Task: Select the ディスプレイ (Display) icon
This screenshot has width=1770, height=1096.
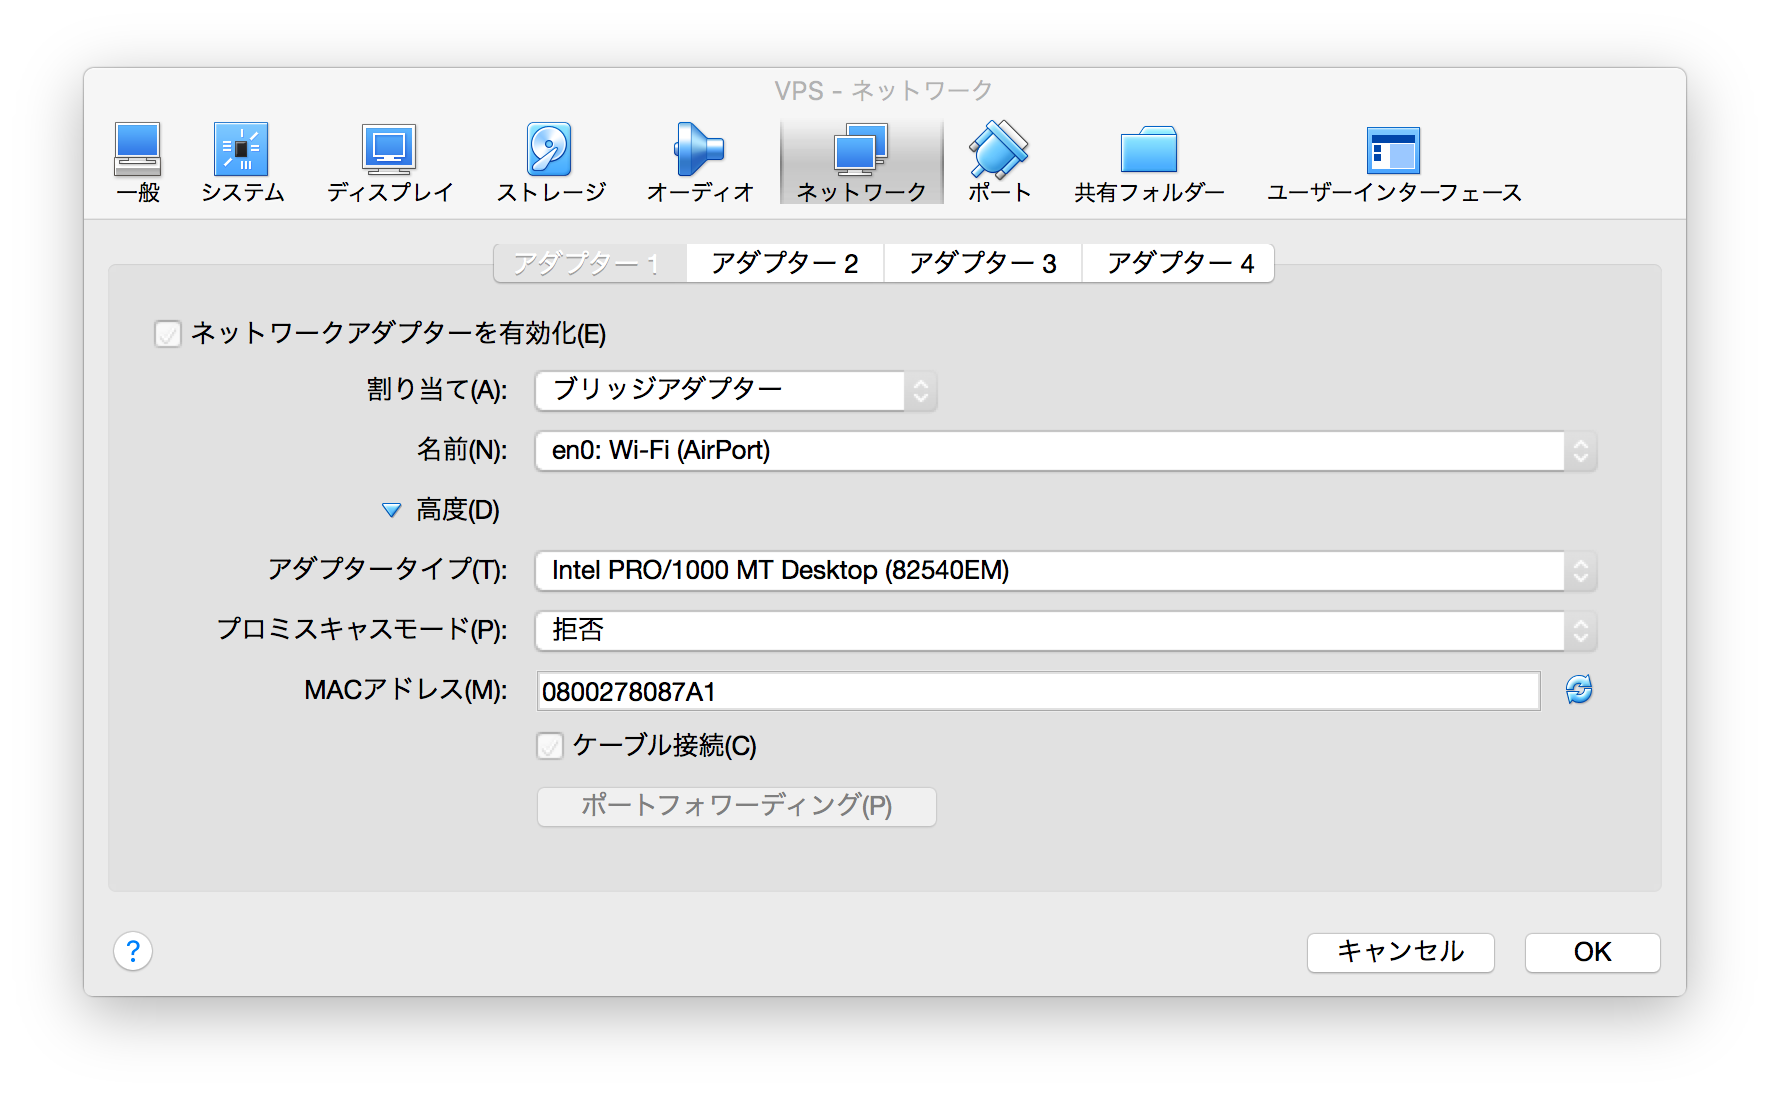Action: pyautogui.click(x=389, y=150)
